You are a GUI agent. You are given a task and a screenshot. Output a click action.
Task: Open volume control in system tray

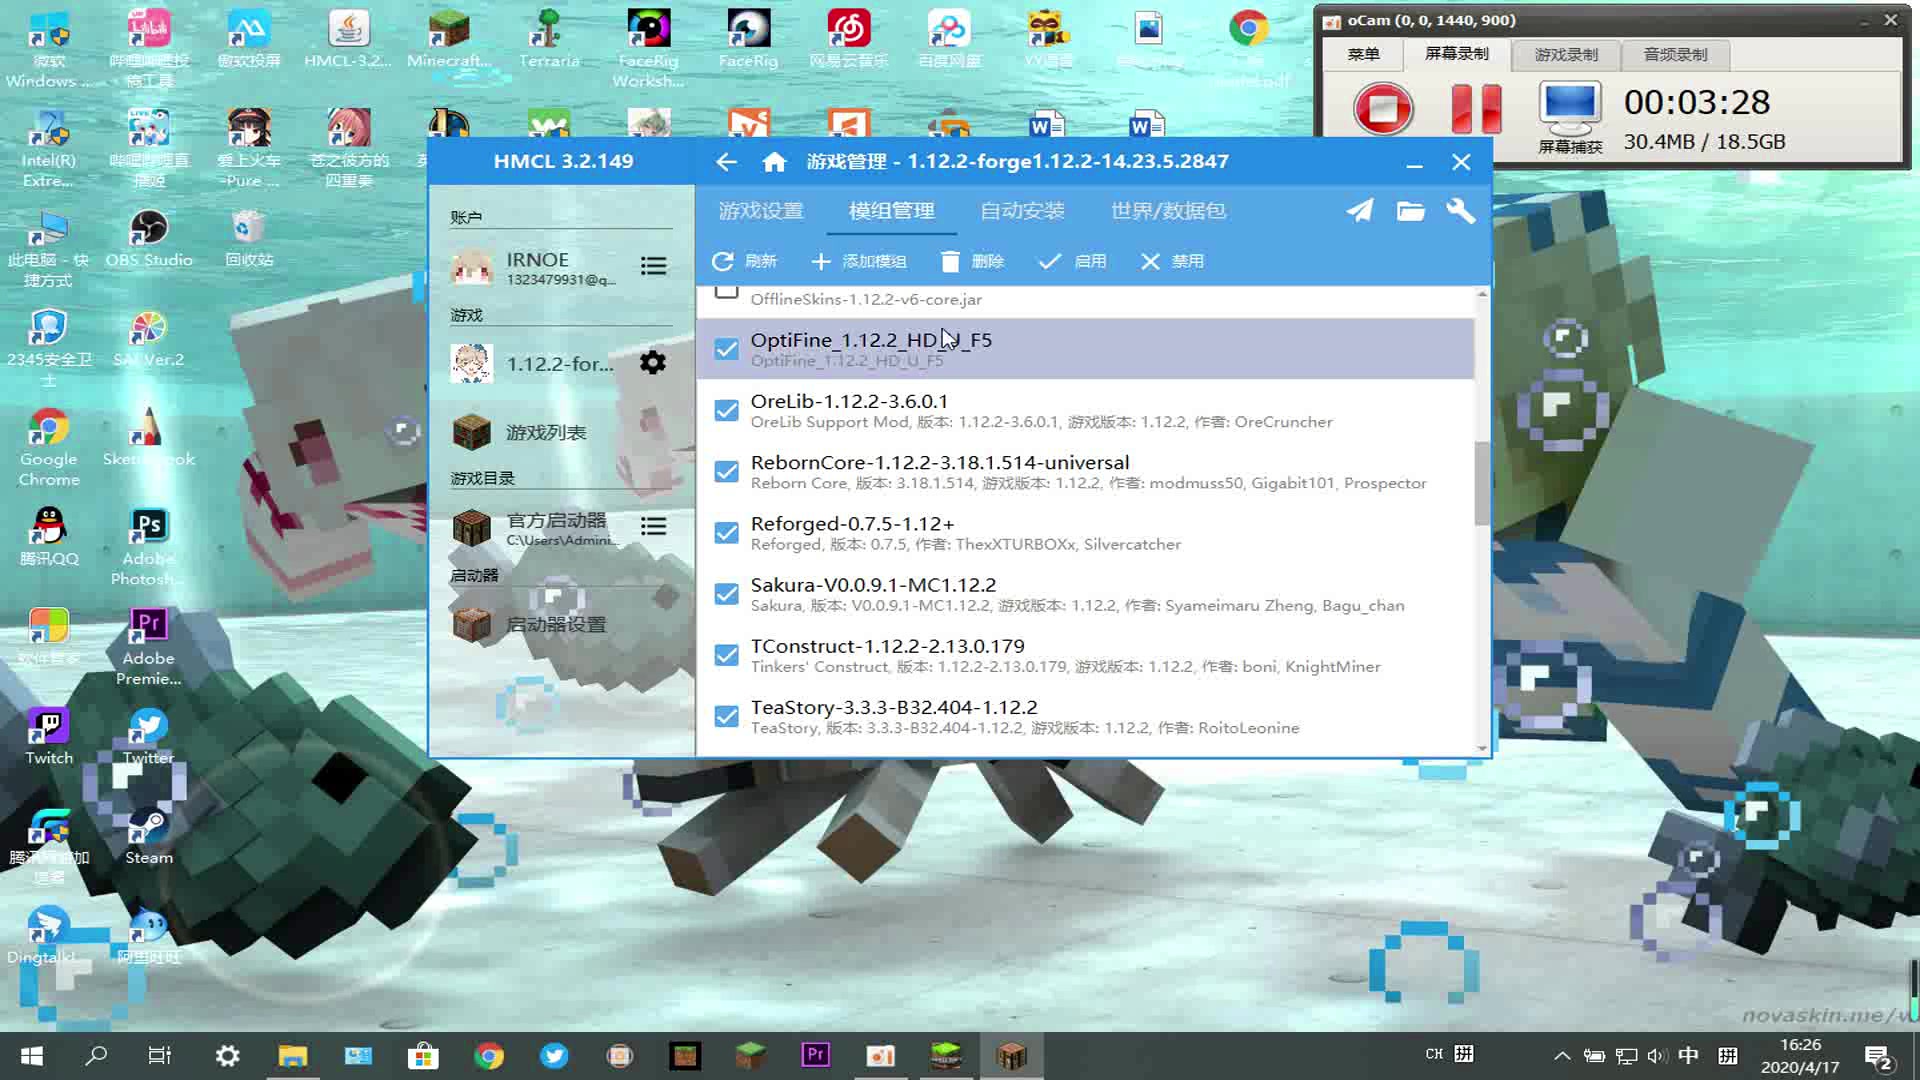click(x=1657, y=1056)
